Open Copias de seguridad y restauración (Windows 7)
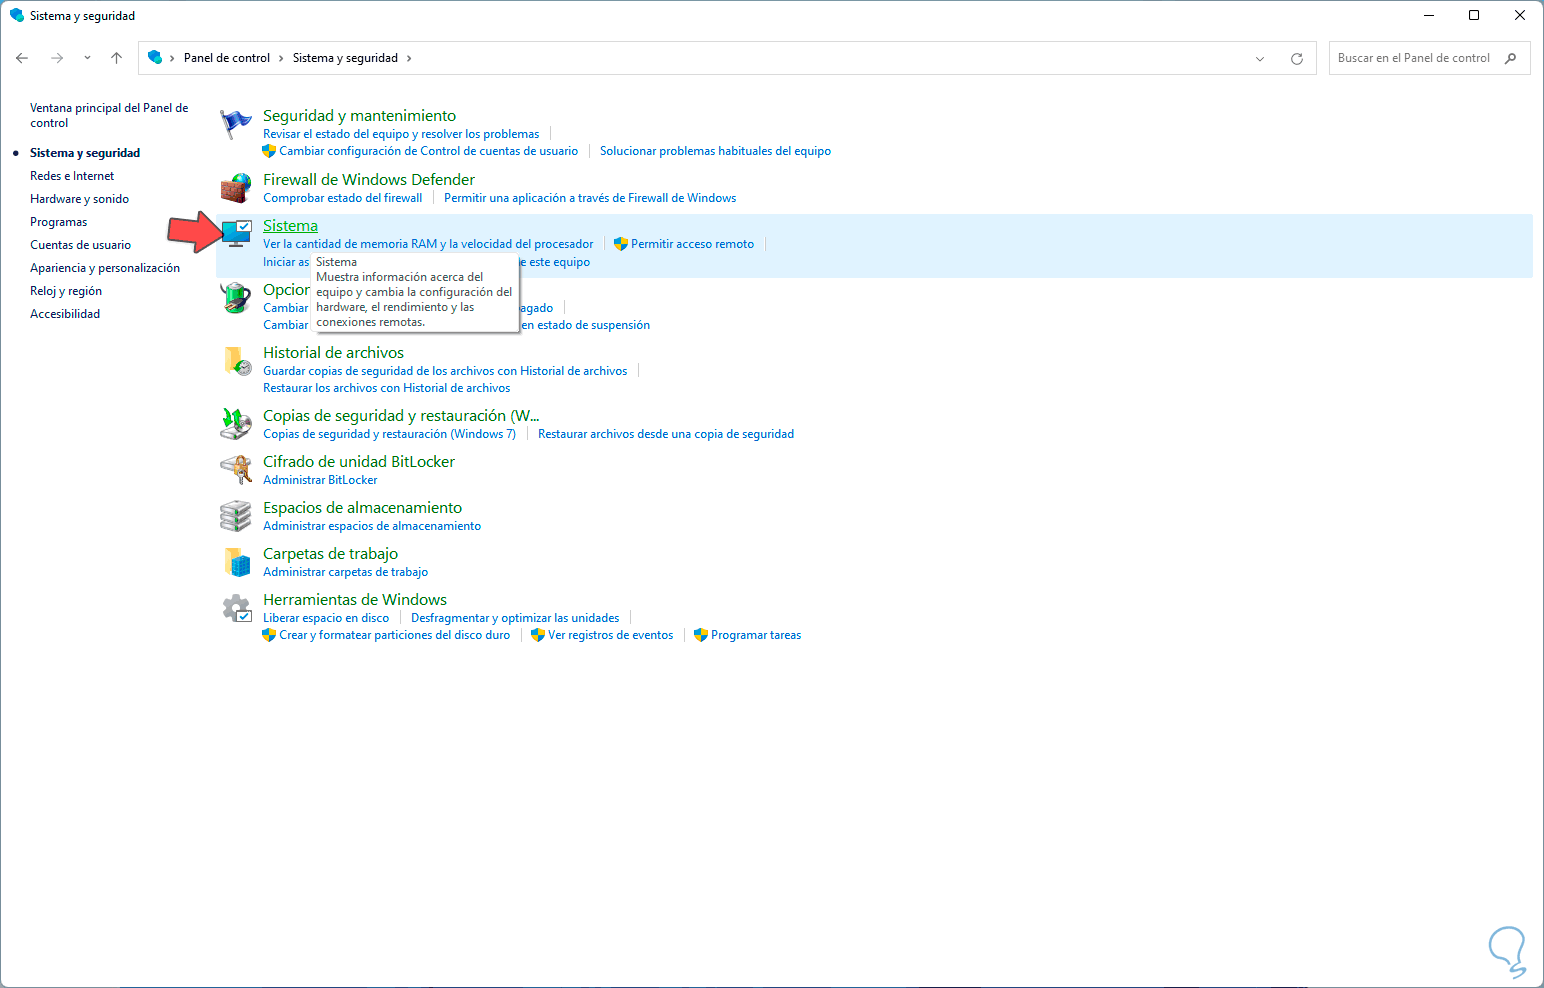This screenshot has width=1544, height=988. tap(389, 434)
